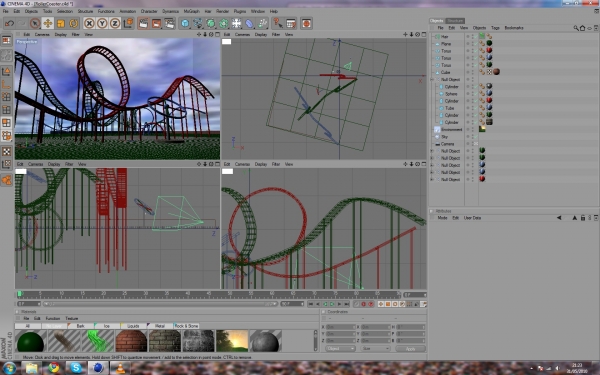The image size is (600, 375).
Task: Activate the Rotate tool
Action: tap(73, 23)
